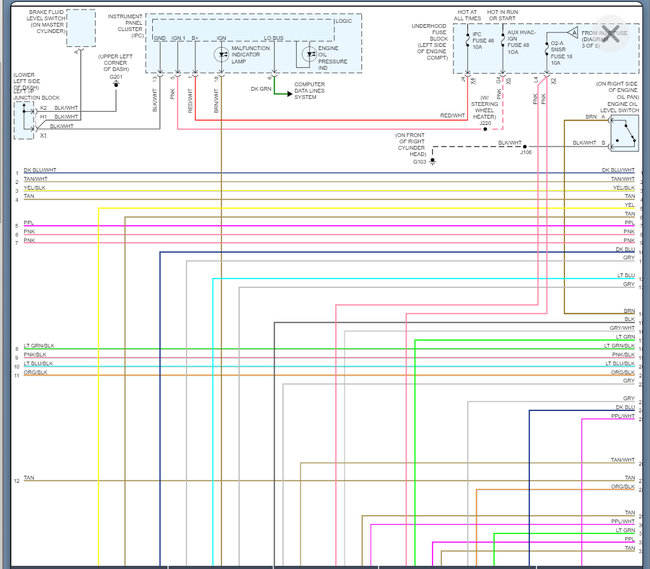Click the 'O2-A SNSR FUSE 18 10A' label
Screen dimensions: 650x569
[561, 53]
